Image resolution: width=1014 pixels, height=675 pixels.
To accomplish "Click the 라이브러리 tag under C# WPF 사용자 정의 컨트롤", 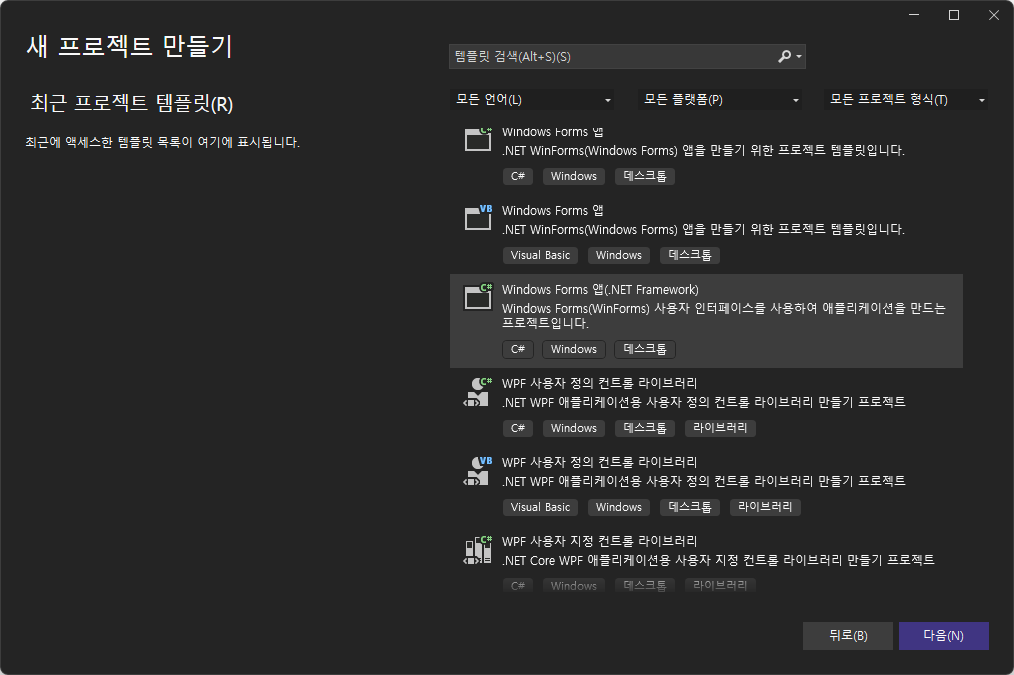I will [x=720, y=428].
